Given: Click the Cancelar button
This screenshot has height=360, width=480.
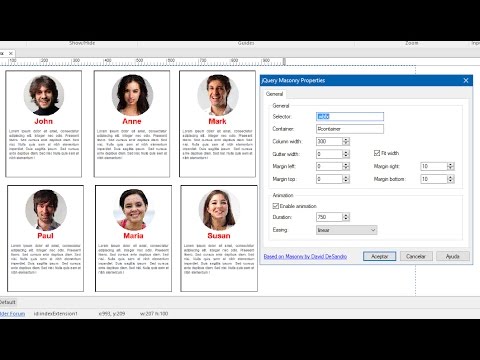Looking at the screenshot, I should click(416, 256).
